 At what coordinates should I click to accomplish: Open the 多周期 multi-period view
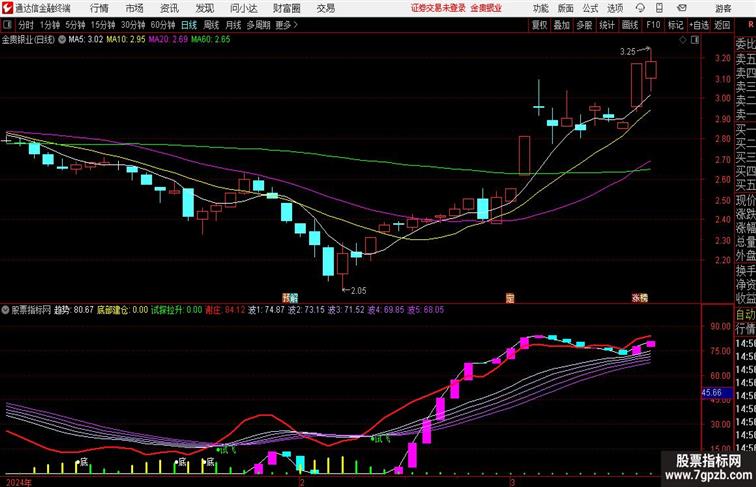coord(258,25)
